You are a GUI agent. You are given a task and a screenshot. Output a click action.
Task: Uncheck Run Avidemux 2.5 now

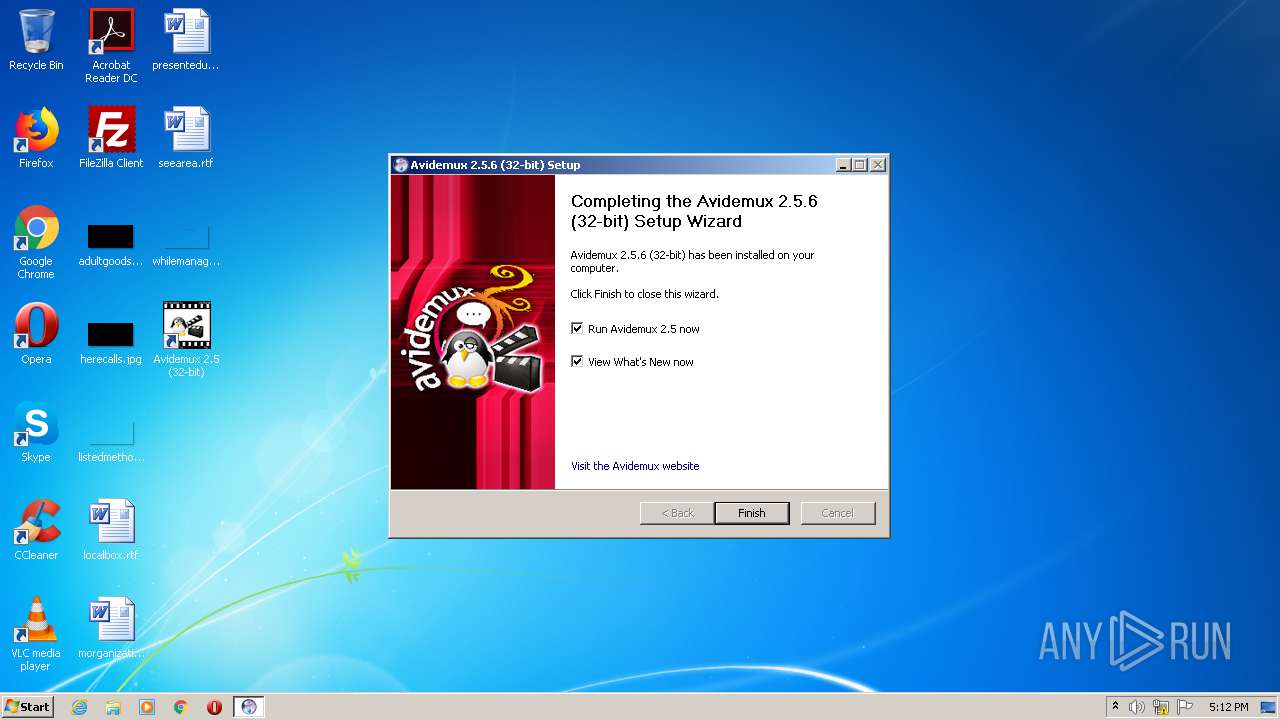(577, 328)
